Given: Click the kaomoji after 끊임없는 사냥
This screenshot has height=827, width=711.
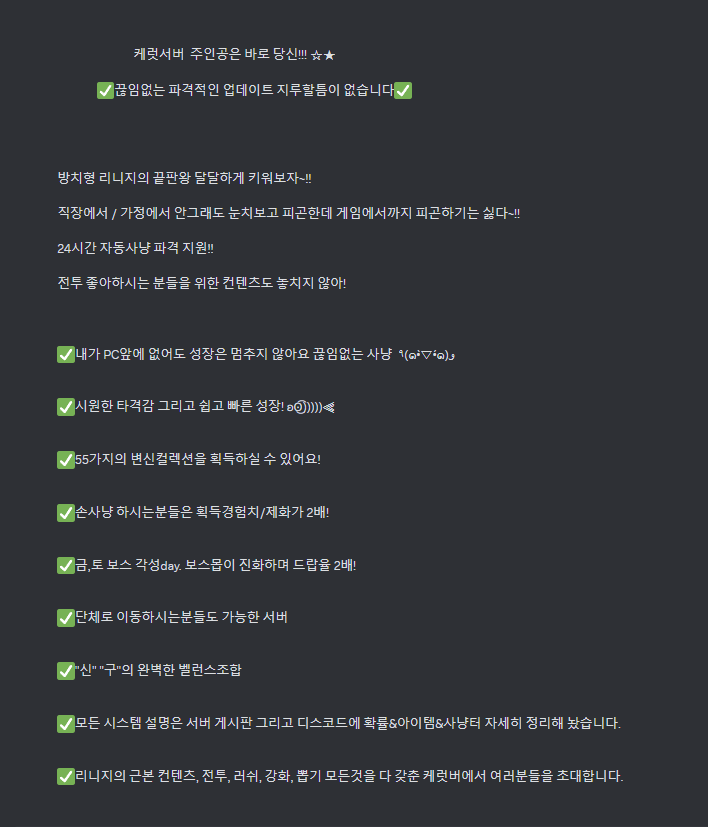Looking at the screenshot, I should (427, 355).
